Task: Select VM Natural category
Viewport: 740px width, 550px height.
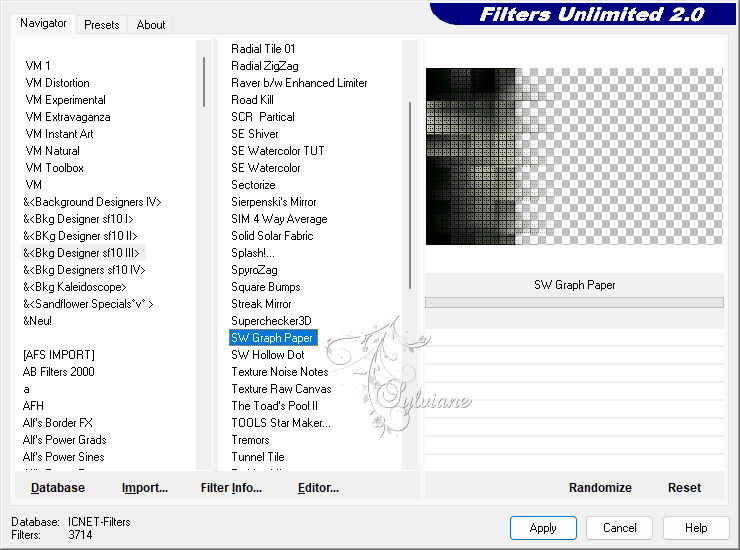Action: (52, 151)
